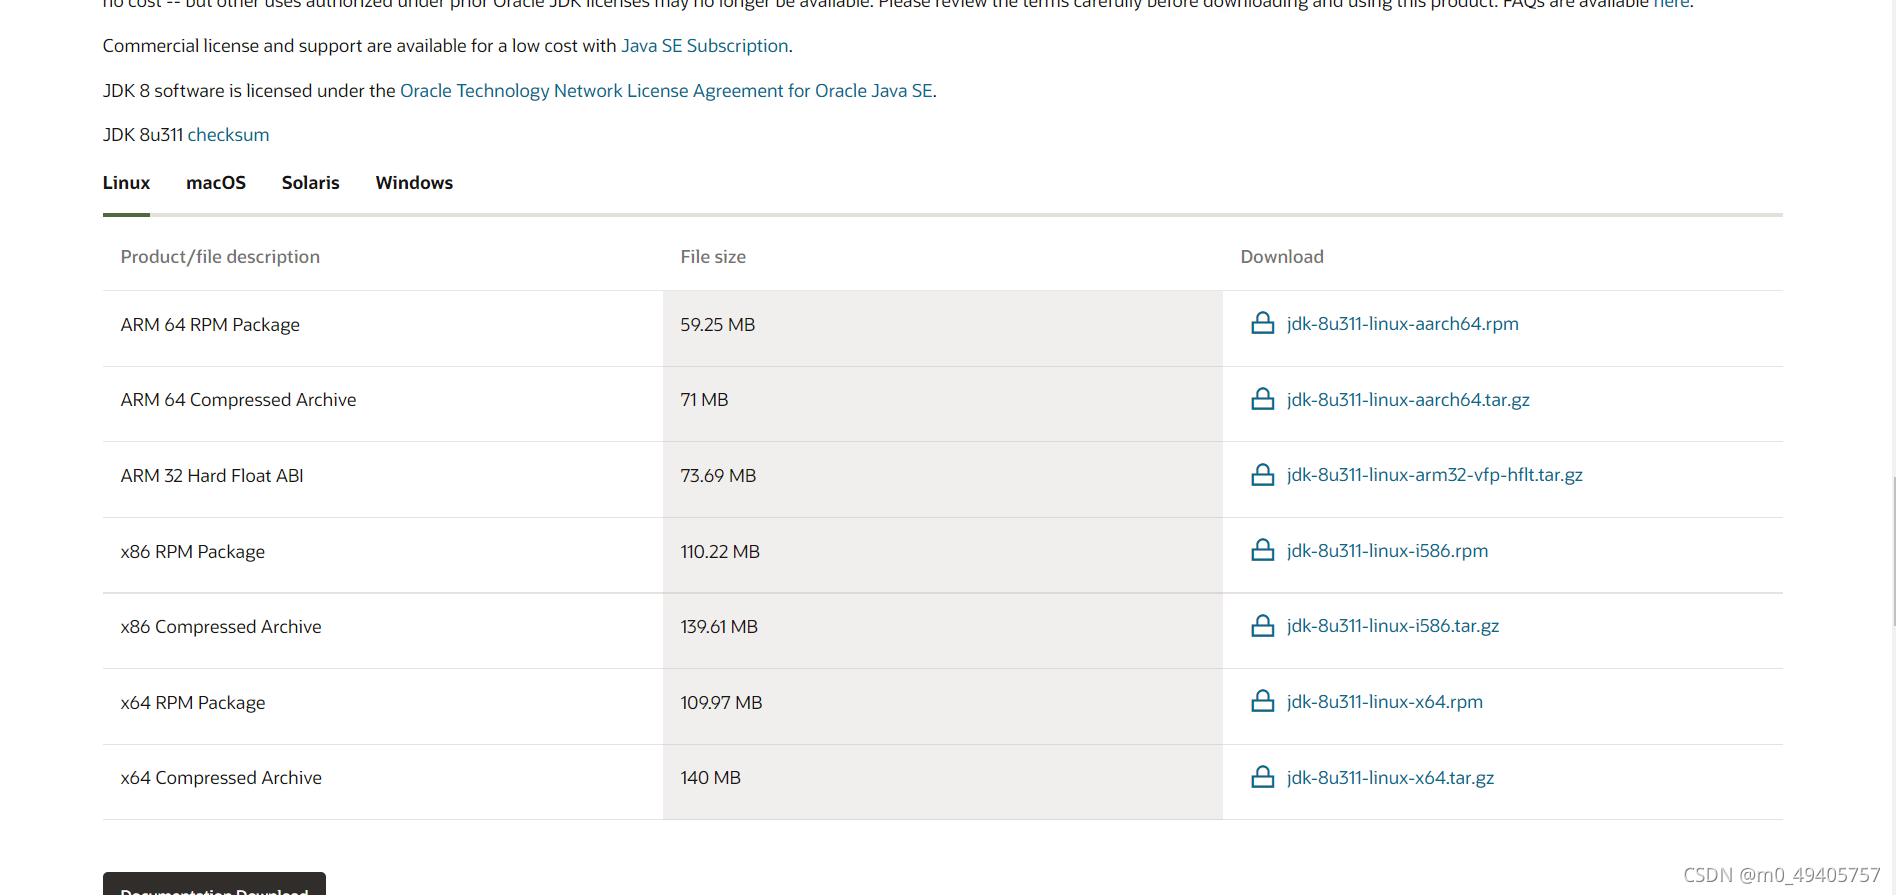
Task: Download jdk-8u311-linux-x64.tar.gz
Action: click(1390, 778)
